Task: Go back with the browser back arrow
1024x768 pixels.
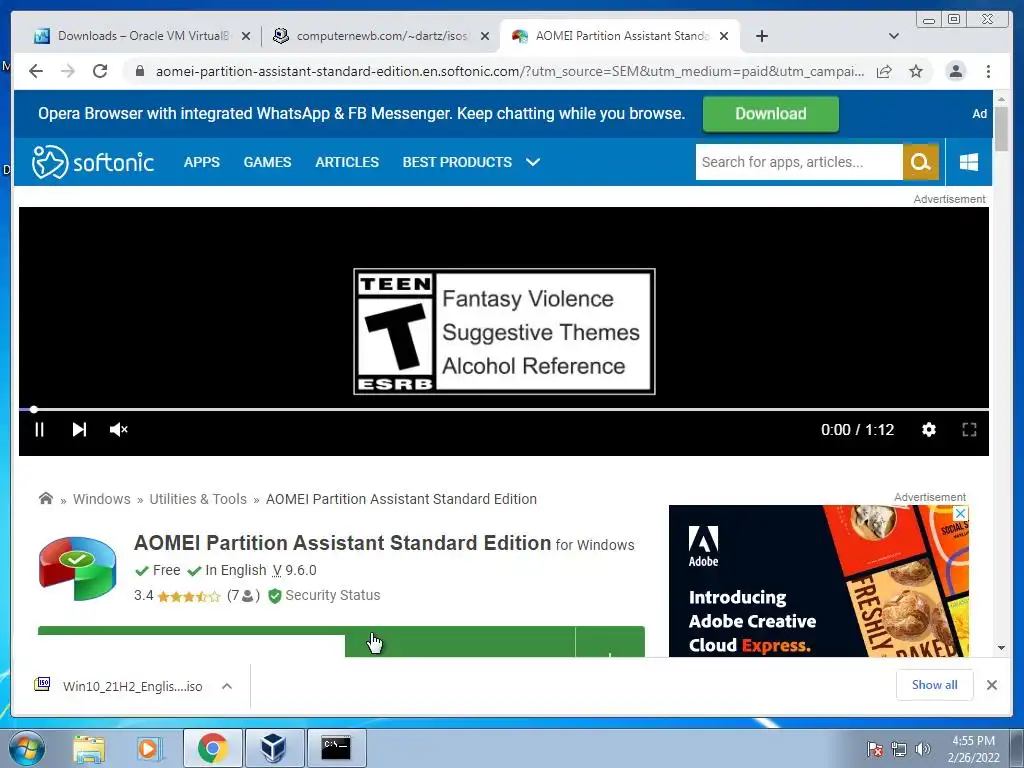Action: [x=36, y=71]
